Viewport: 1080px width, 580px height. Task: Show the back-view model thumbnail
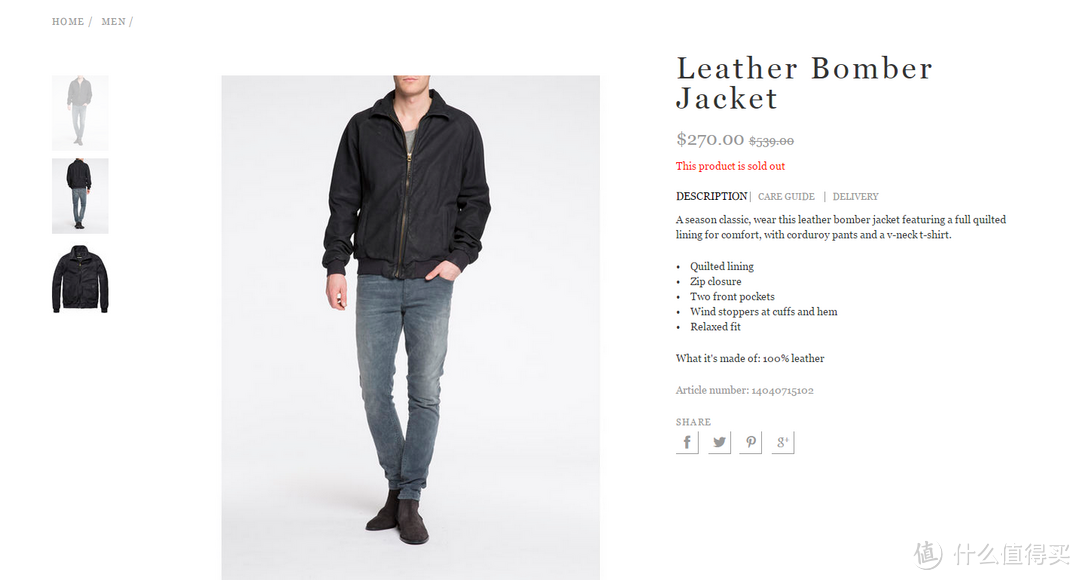pyautogui.click(x=80, y=196)
